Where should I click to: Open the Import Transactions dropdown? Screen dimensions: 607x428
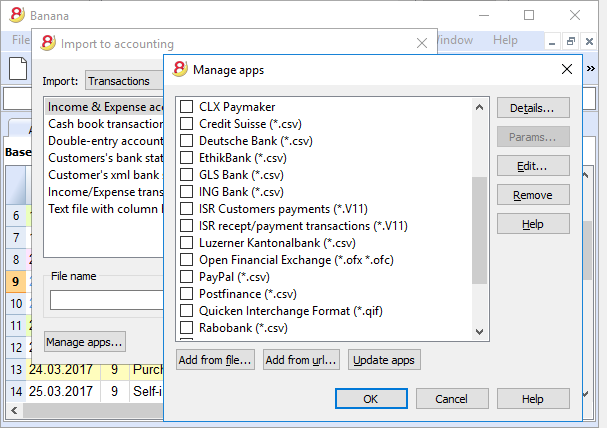coord(124,80)
